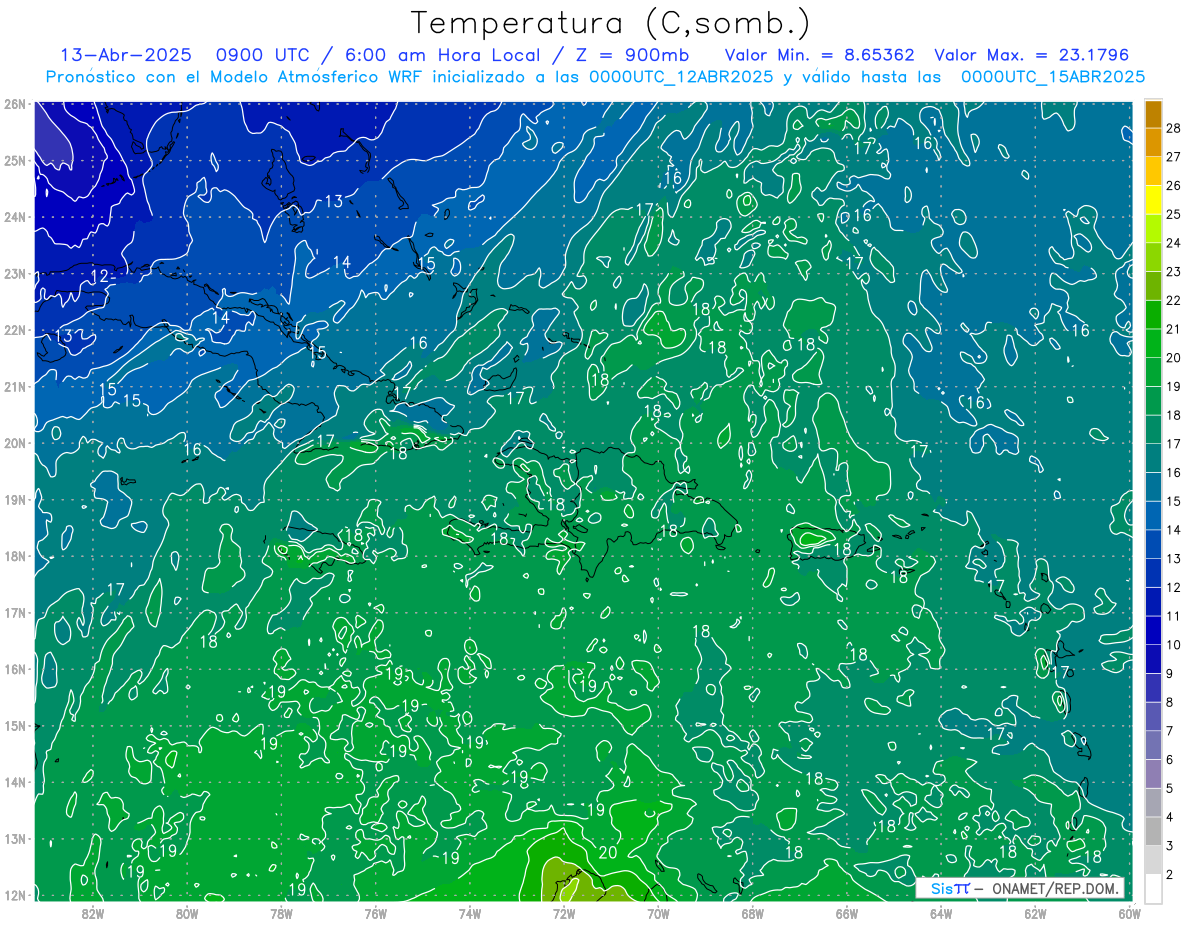Click the "12" contour label near 23N

(100, 276)
